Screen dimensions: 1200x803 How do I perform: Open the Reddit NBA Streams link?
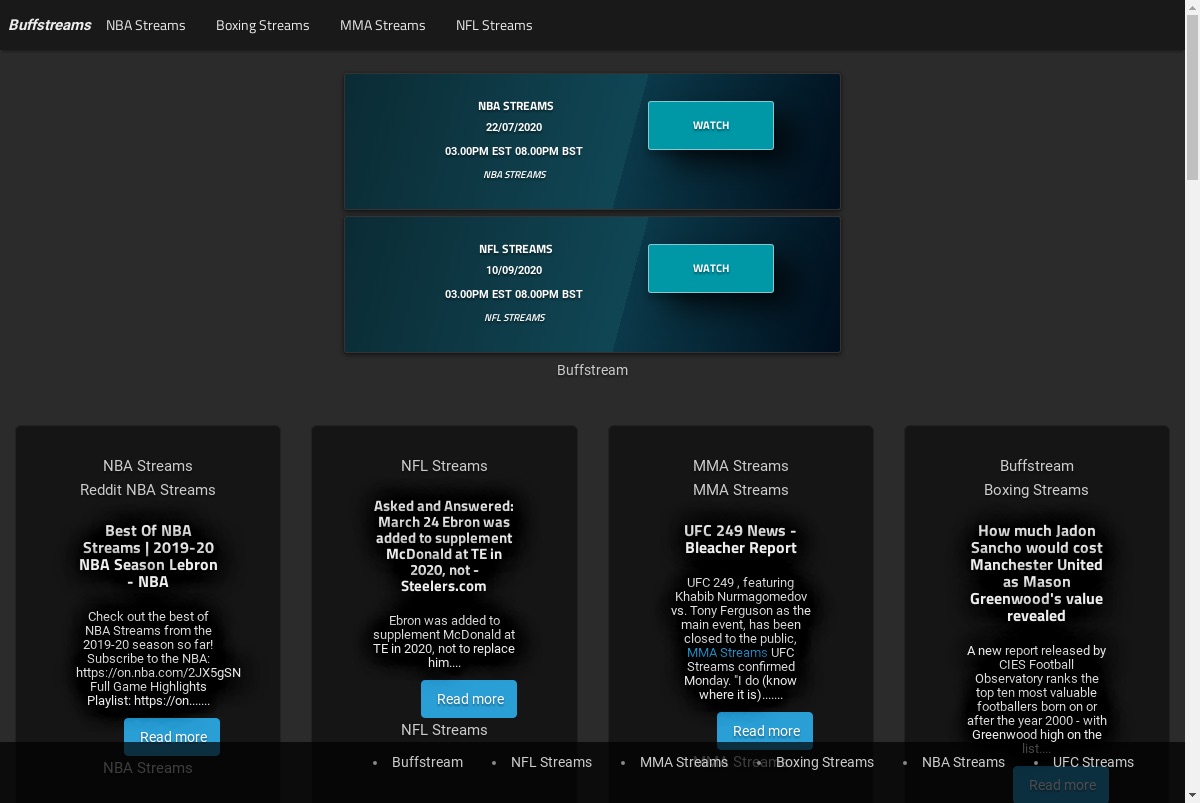click(148, 490)
